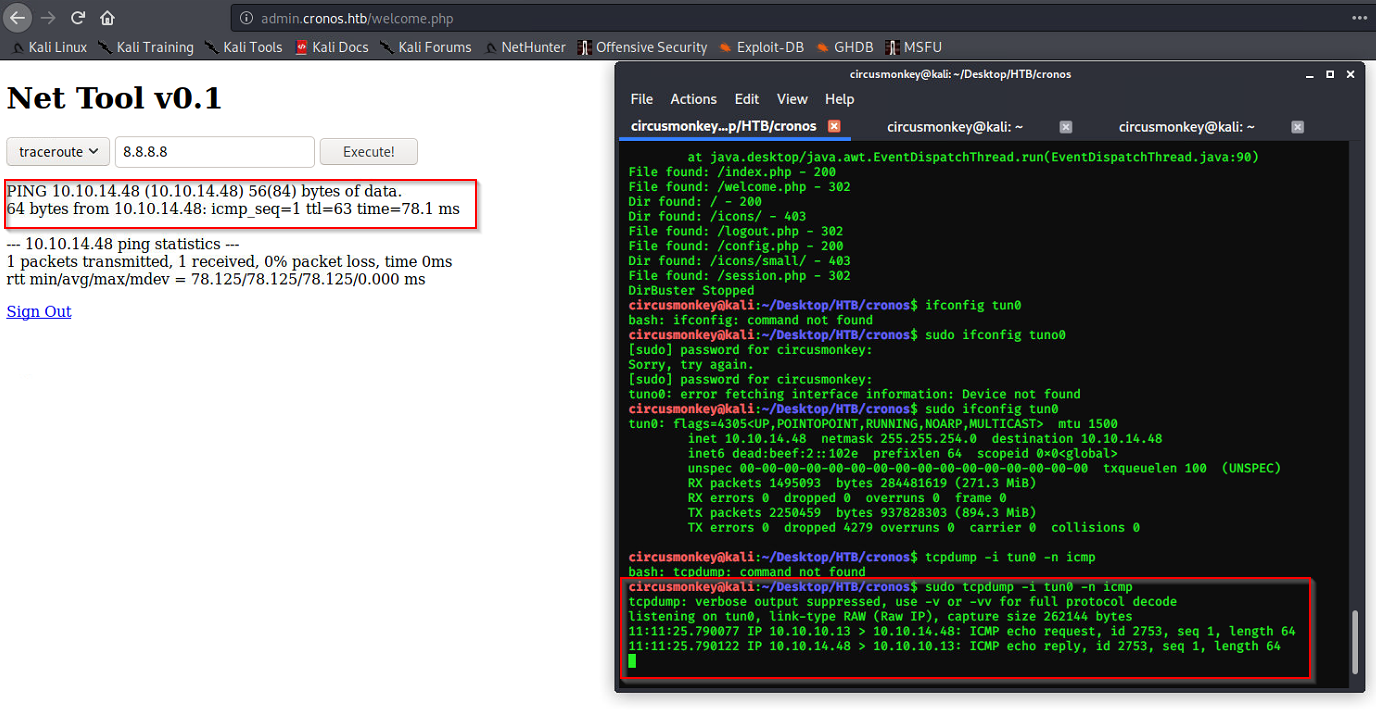Open terminal File menu
Viewport: 1376px width, 712px height.
642,99
